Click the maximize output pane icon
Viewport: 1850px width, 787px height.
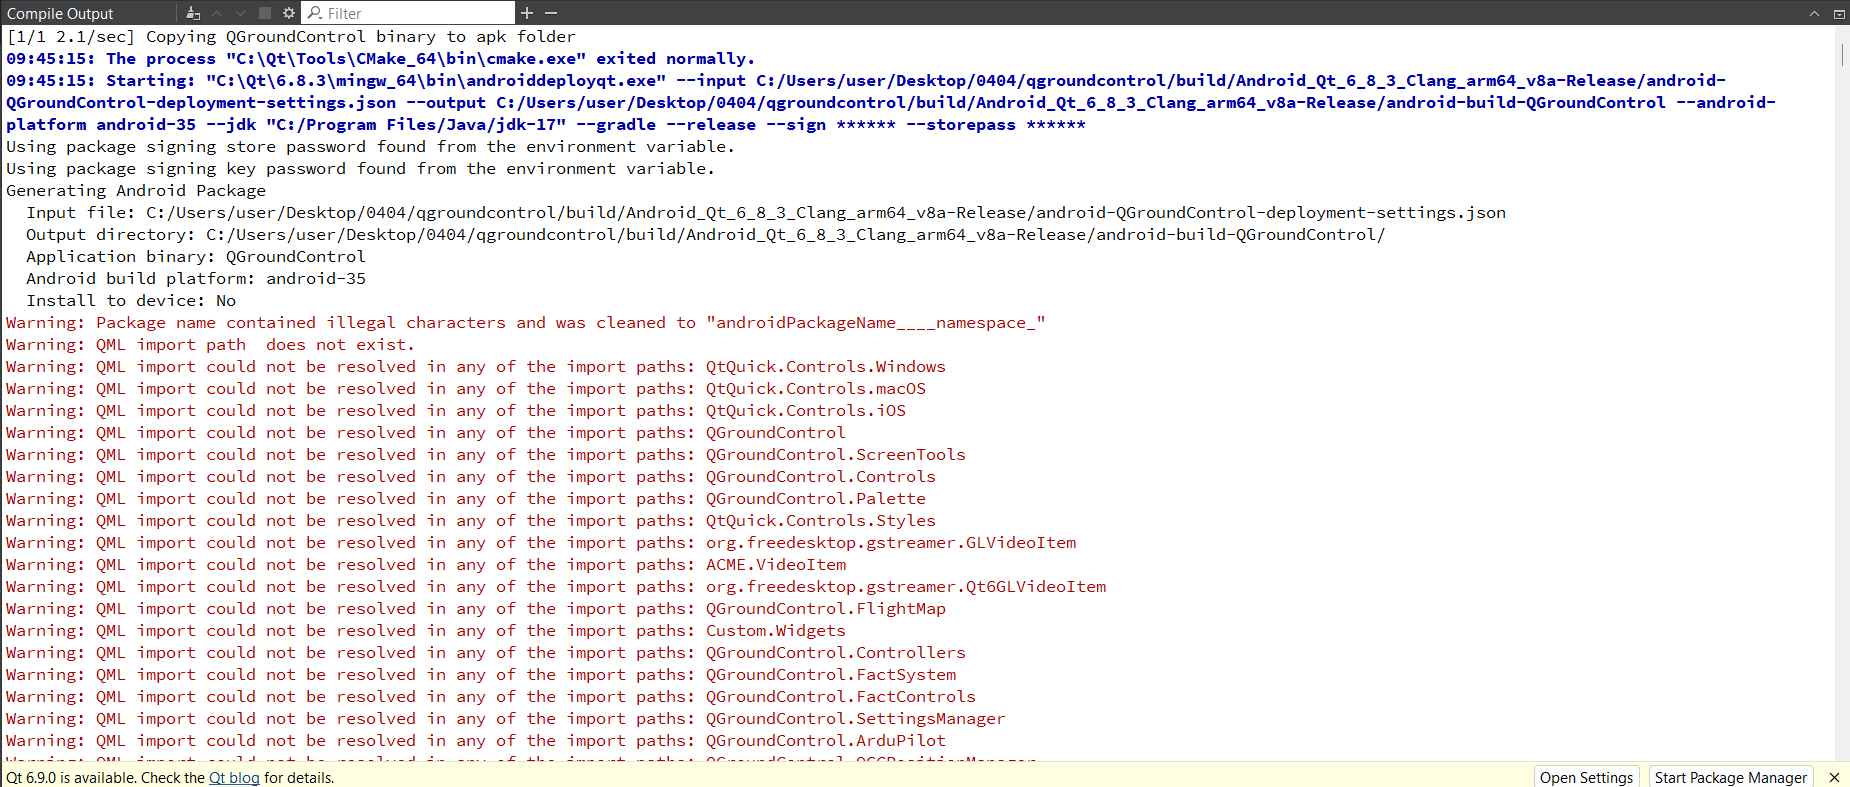1839,13
